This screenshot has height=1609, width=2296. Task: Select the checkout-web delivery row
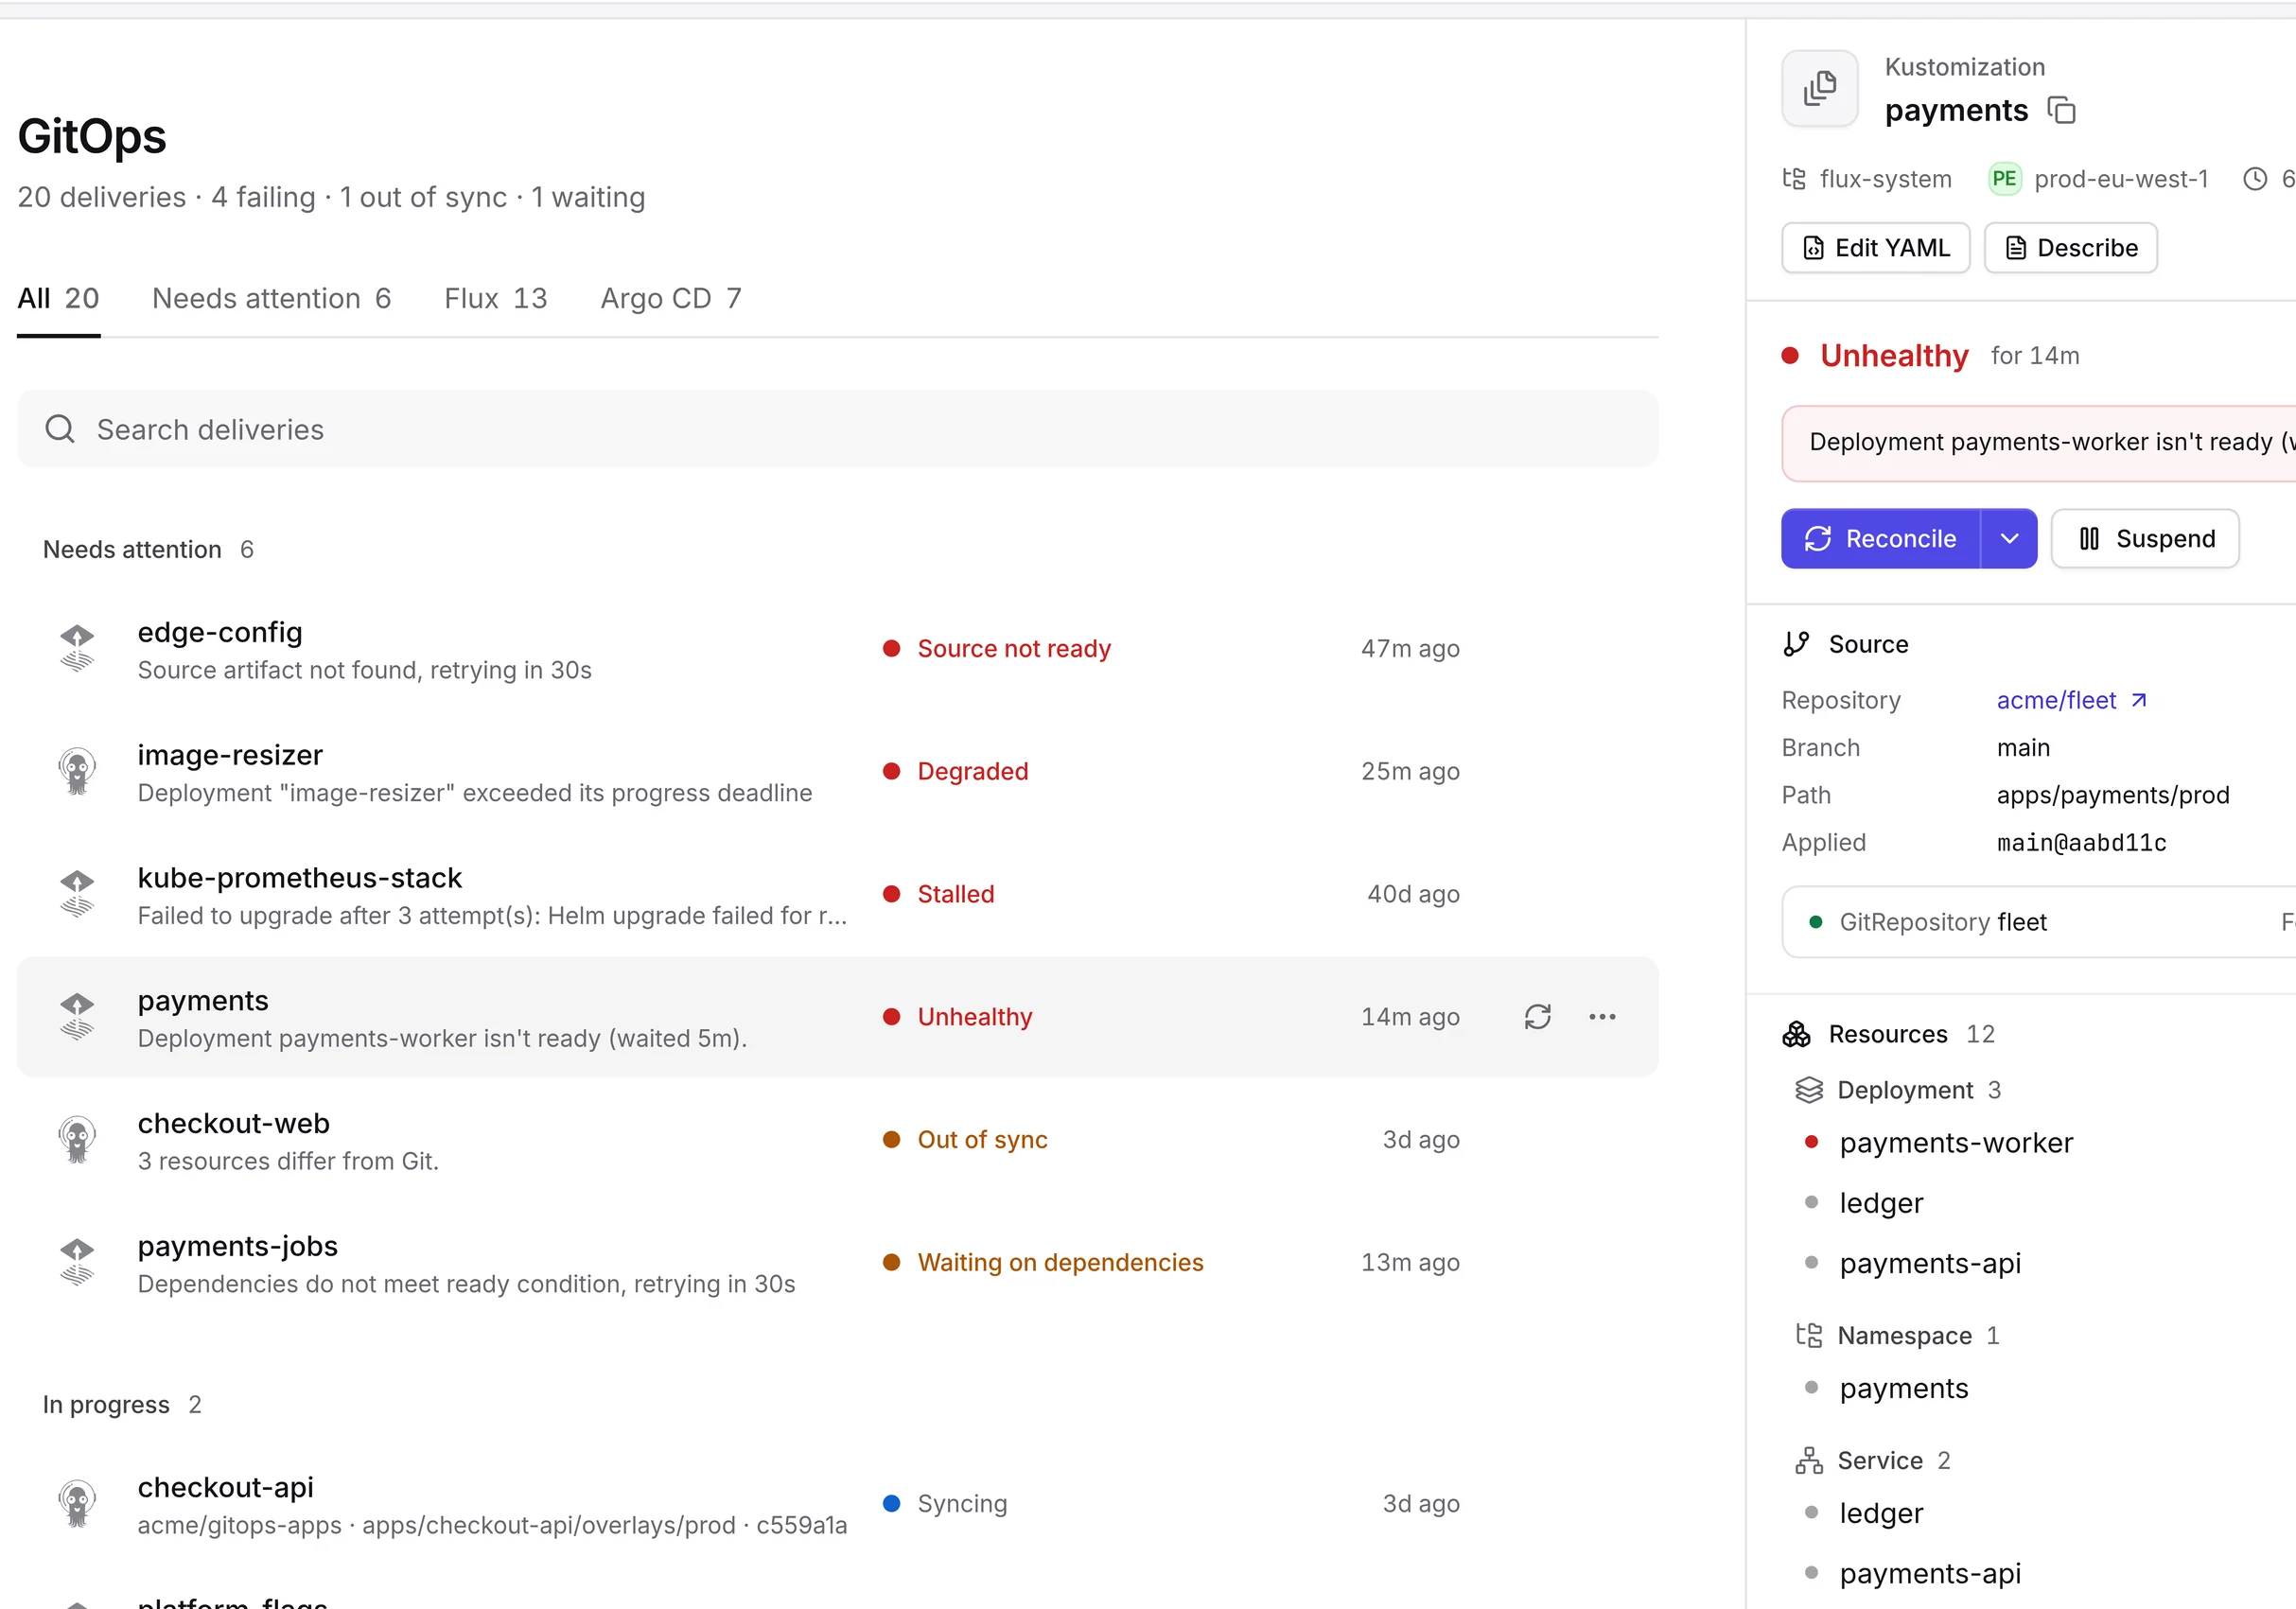click(838, 1141)
